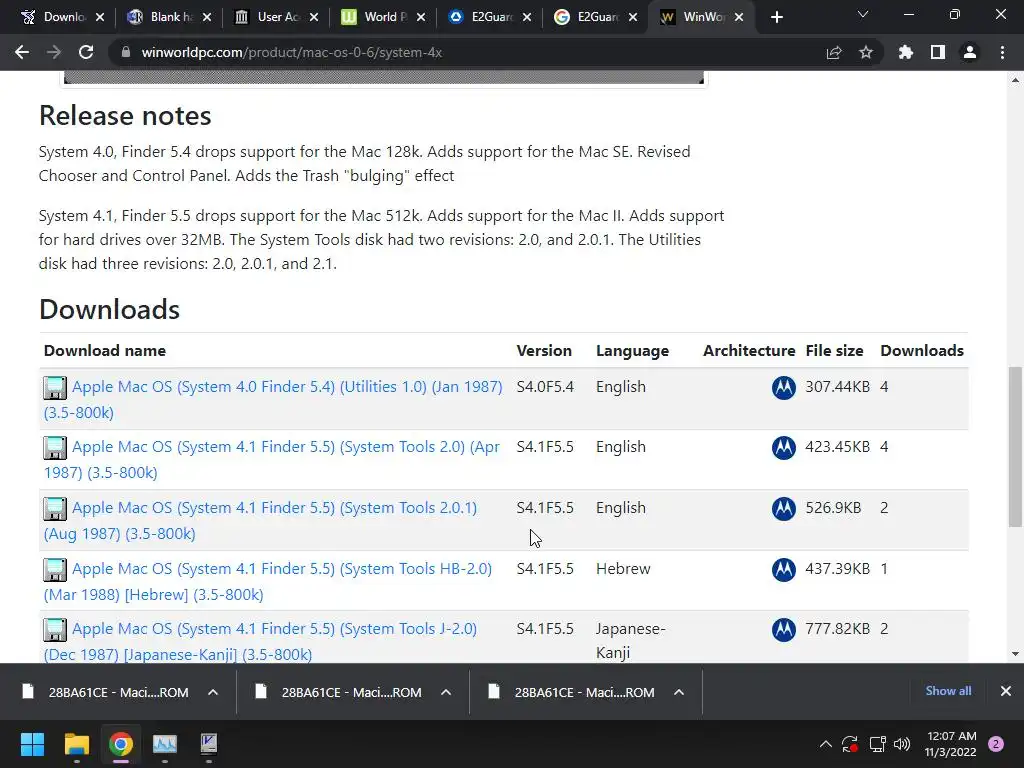Click the floppy icon for System Tools J-2.0
The height and width of the screenshot is (768, 1024).
(x=55, y=630)
